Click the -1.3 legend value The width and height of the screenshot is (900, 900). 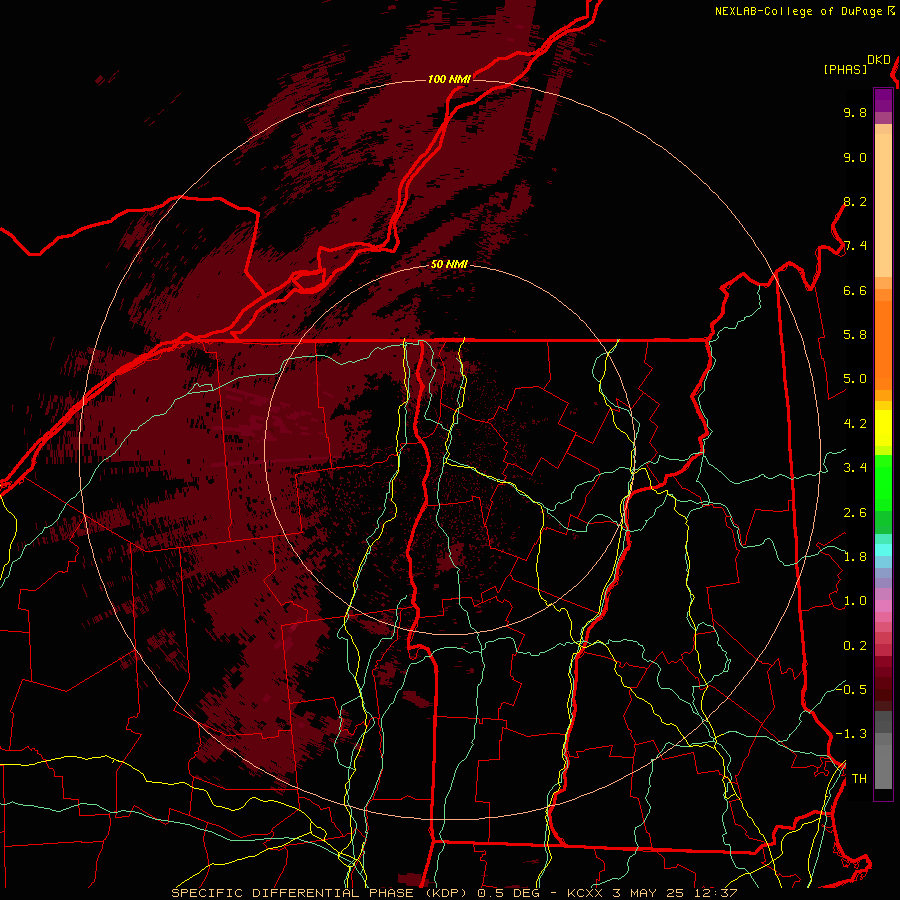[x=851, y=734]
